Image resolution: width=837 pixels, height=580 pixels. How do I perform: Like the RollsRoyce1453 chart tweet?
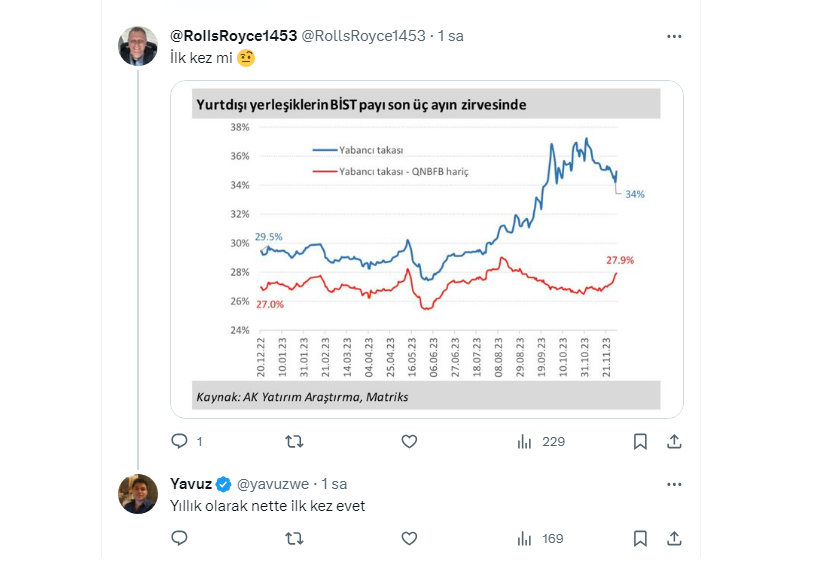[408, 441]
